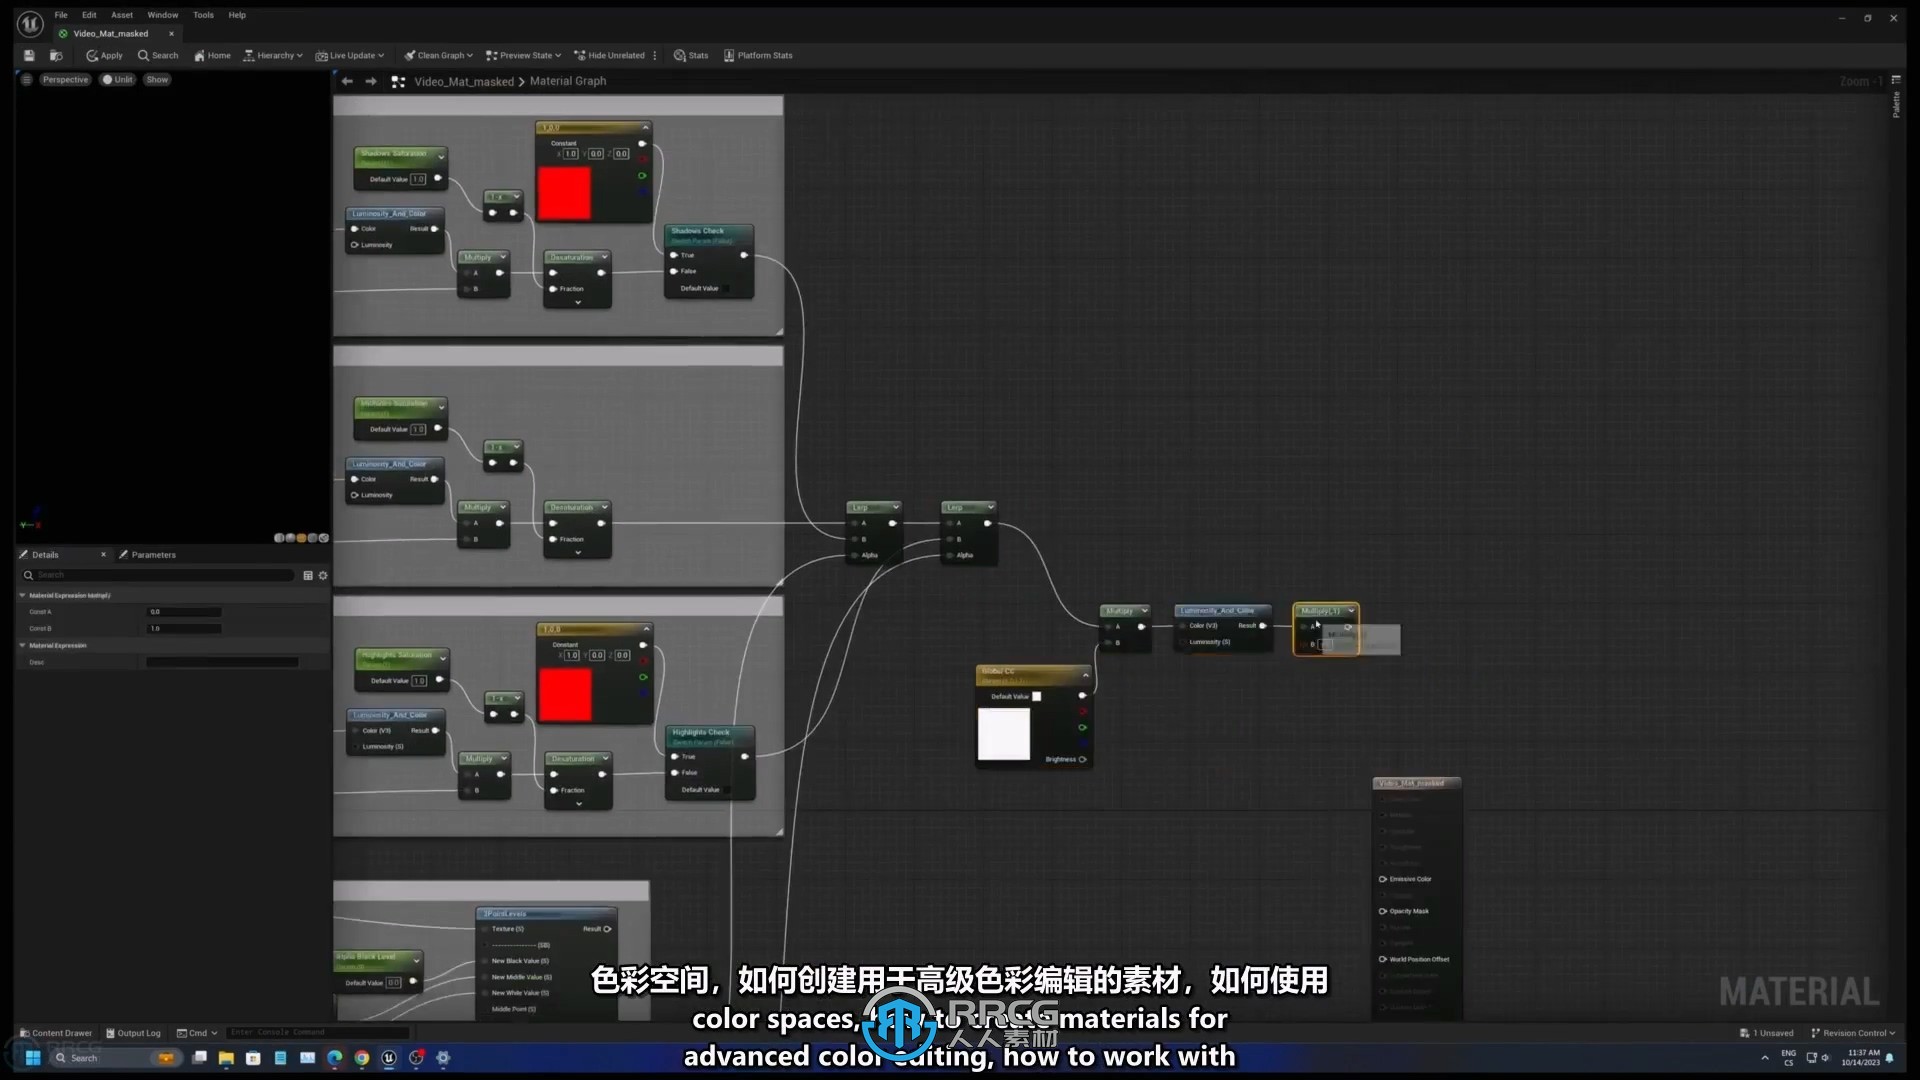Toggle the Preview State button
The image size is (1920, 1080).
click(522, 54)
